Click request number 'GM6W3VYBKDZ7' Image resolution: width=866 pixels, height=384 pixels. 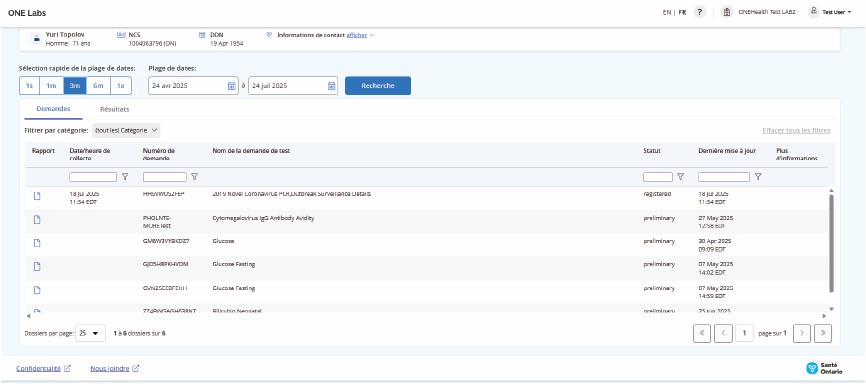coord(166,241)
